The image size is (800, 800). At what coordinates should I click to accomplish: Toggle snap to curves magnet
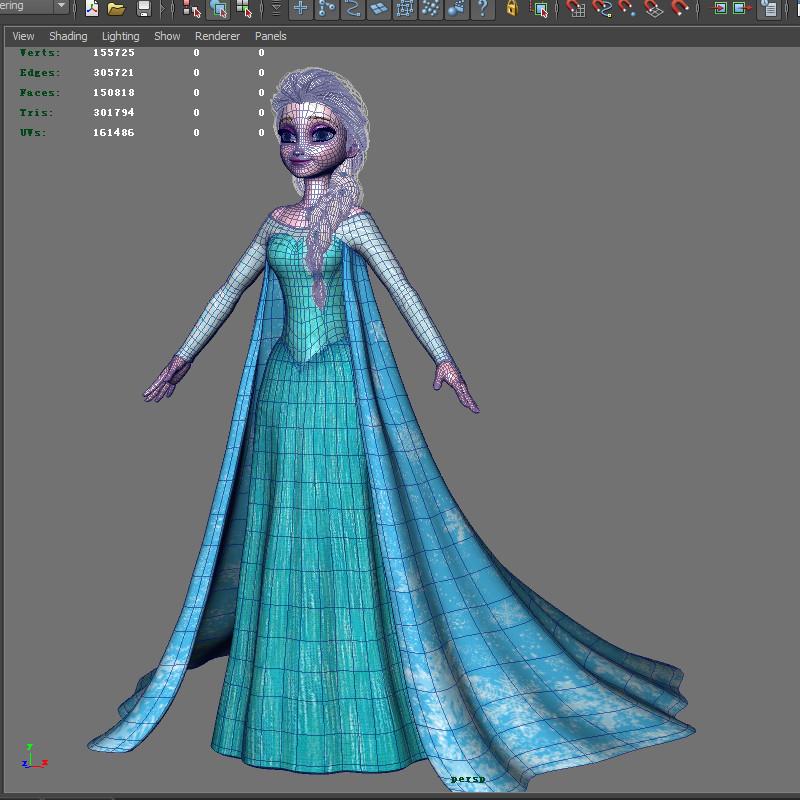pyautogui.click(x=602, y=9)
